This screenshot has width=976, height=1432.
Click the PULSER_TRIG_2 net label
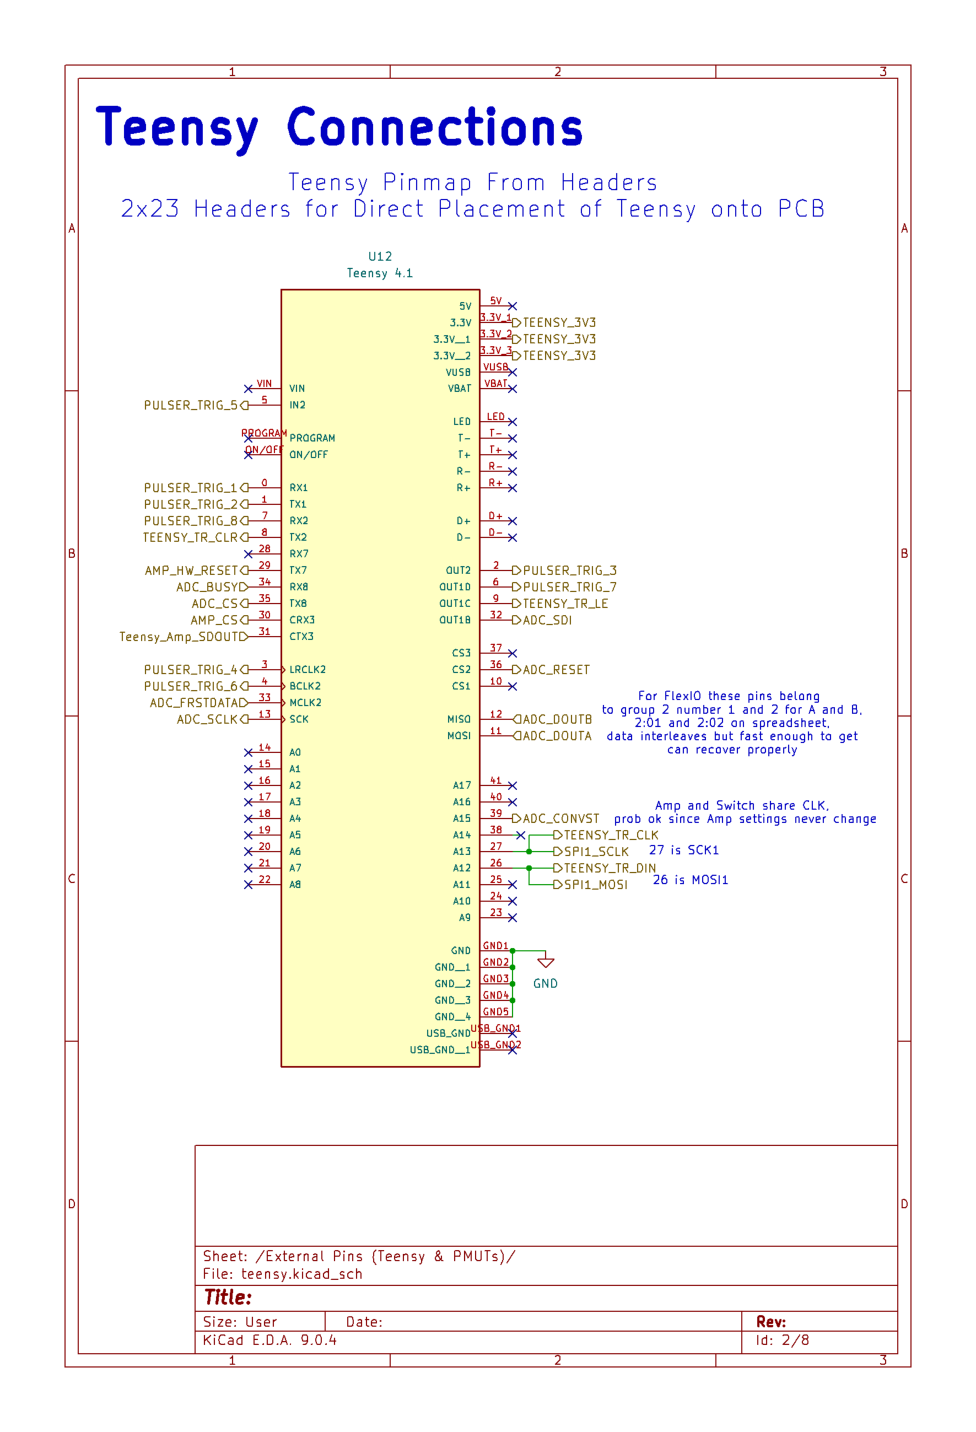tap(195, 505)
